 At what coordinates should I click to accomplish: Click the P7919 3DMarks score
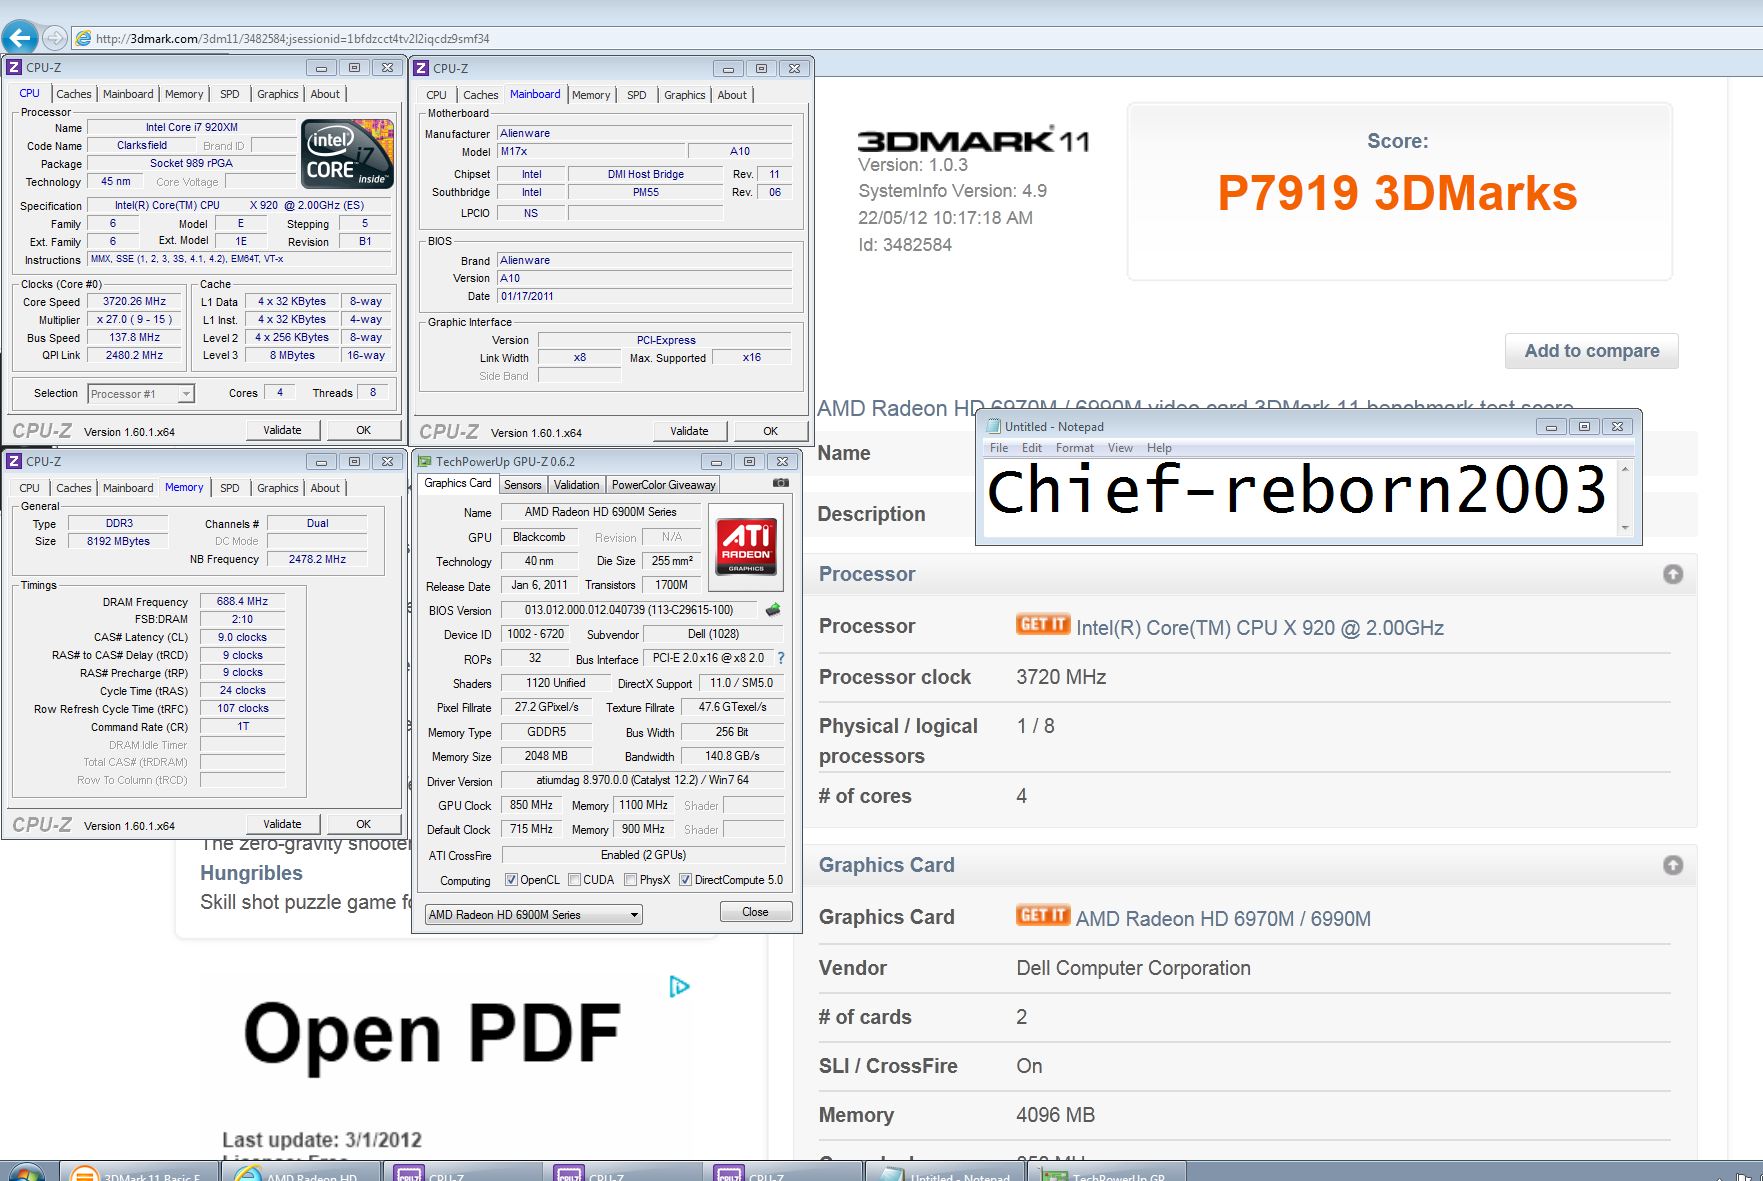pyautogui.click(x=1397, y=193)
